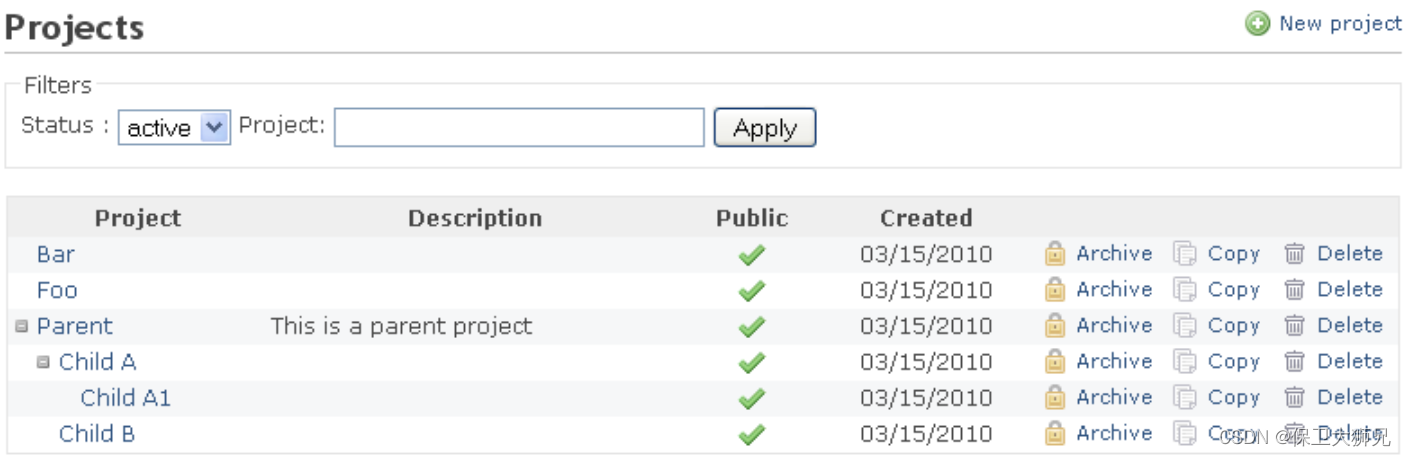The width and height of the screenshot is (1406, 456).
Task: Click the trash Delete icon for Parent
Action: [1294, 326]
